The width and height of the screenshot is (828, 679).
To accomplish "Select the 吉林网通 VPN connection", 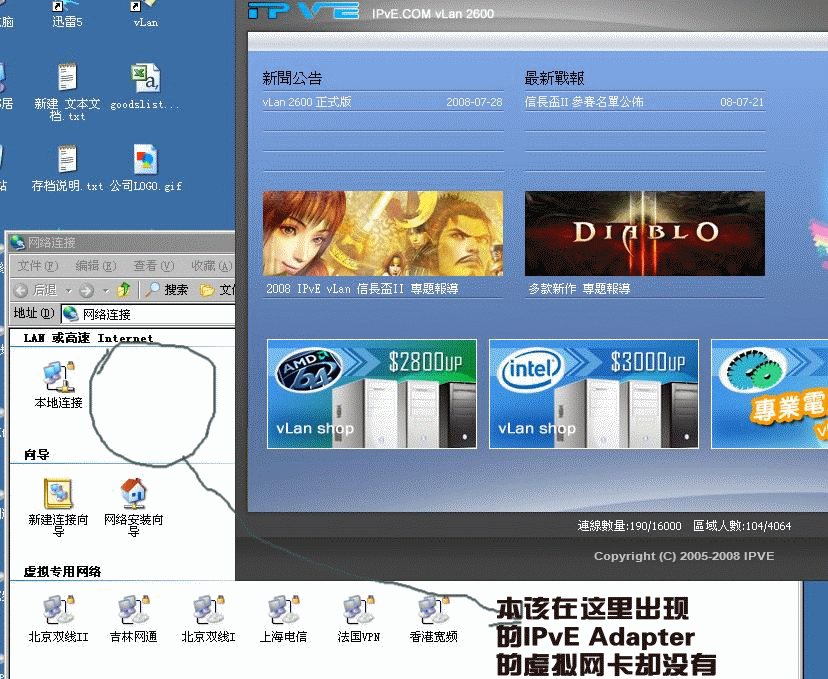I will (x=133, y=610).
